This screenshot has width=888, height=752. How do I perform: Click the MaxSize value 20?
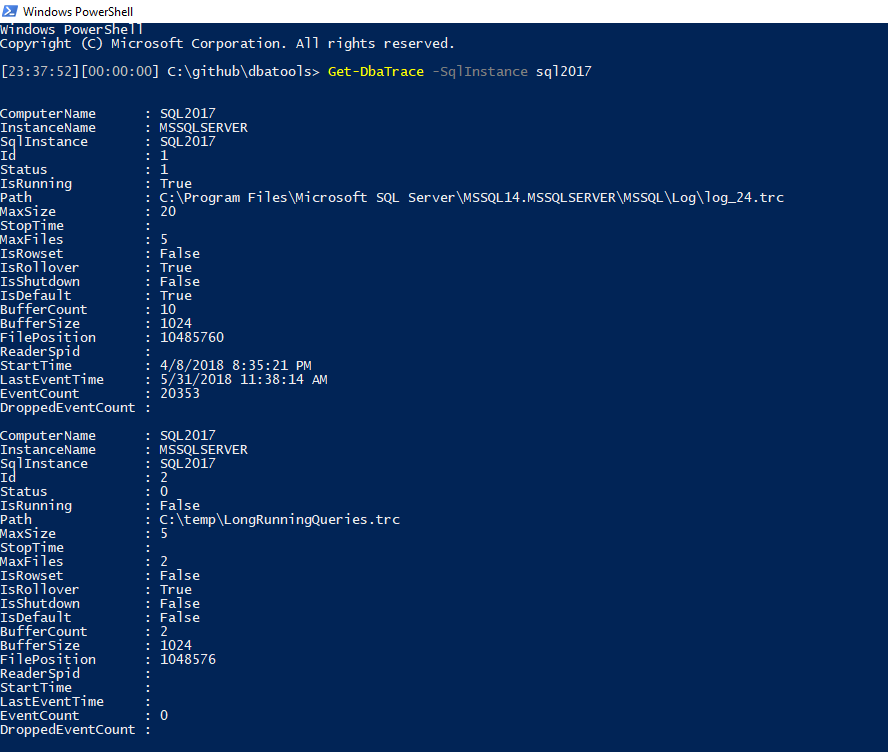(168, 212)
